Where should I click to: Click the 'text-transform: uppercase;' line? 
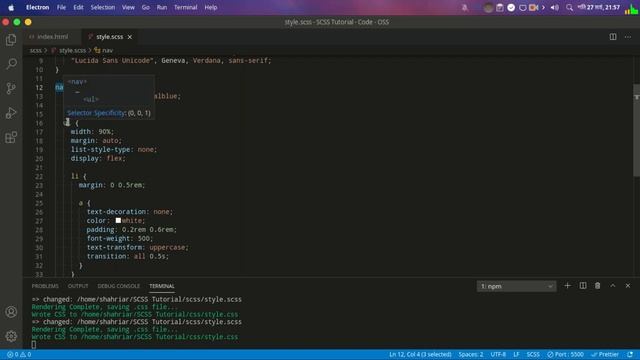pyautogui.click(x=138, y=247)
